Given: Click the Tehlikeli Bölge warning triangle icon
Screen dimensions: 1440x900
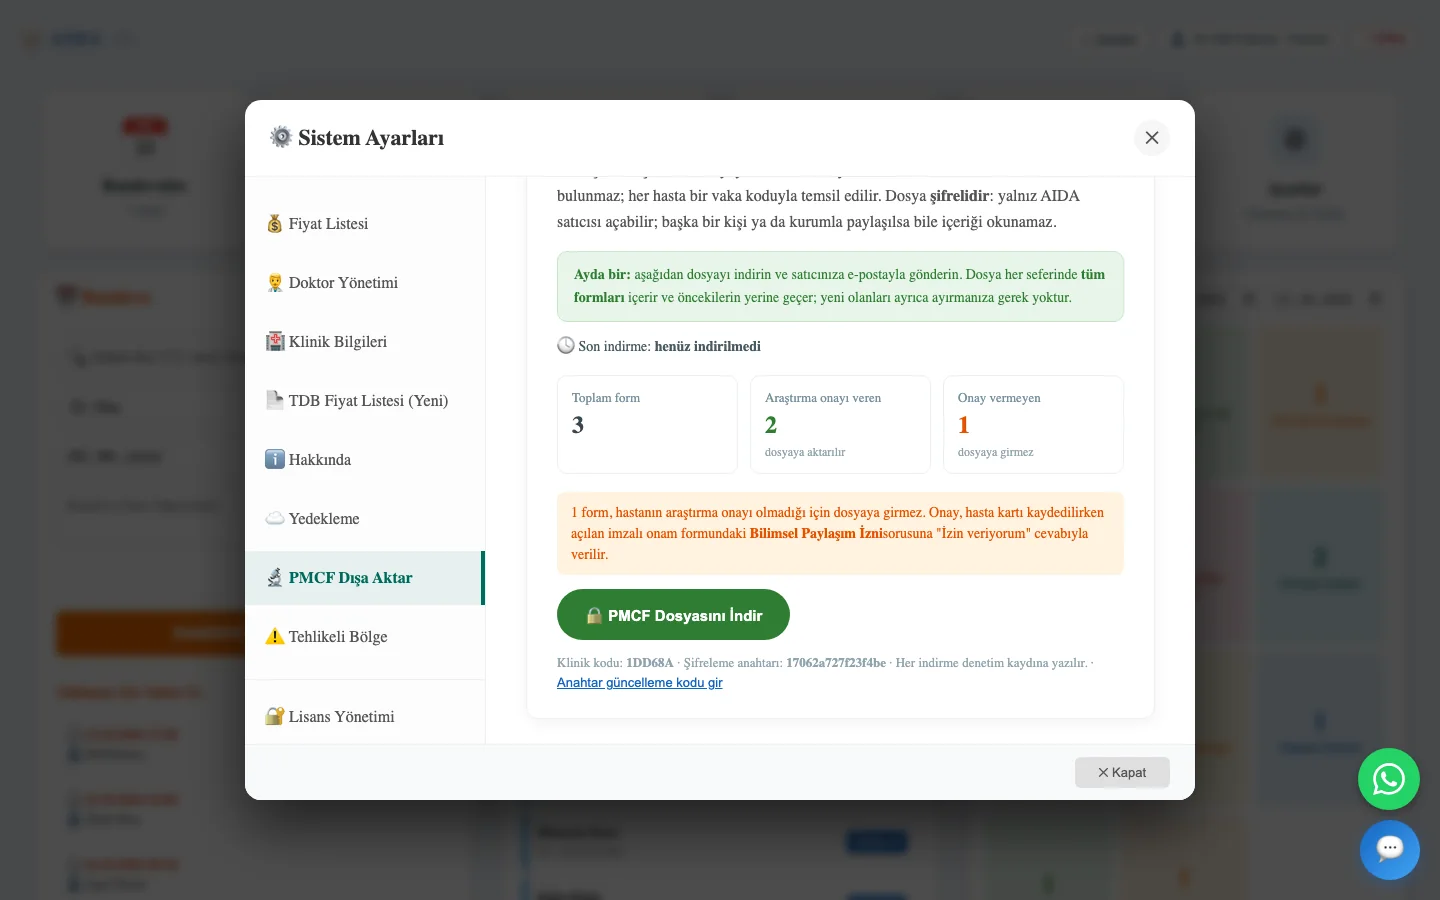Looking at the screenshot, I should click(x=275, y=637).
